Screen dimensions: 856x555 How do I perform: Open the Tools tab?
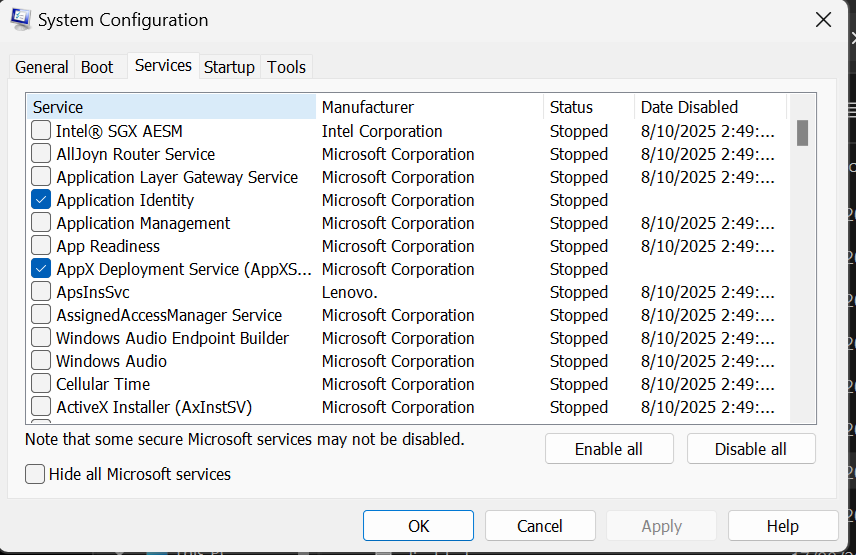[x=286, y=67]
